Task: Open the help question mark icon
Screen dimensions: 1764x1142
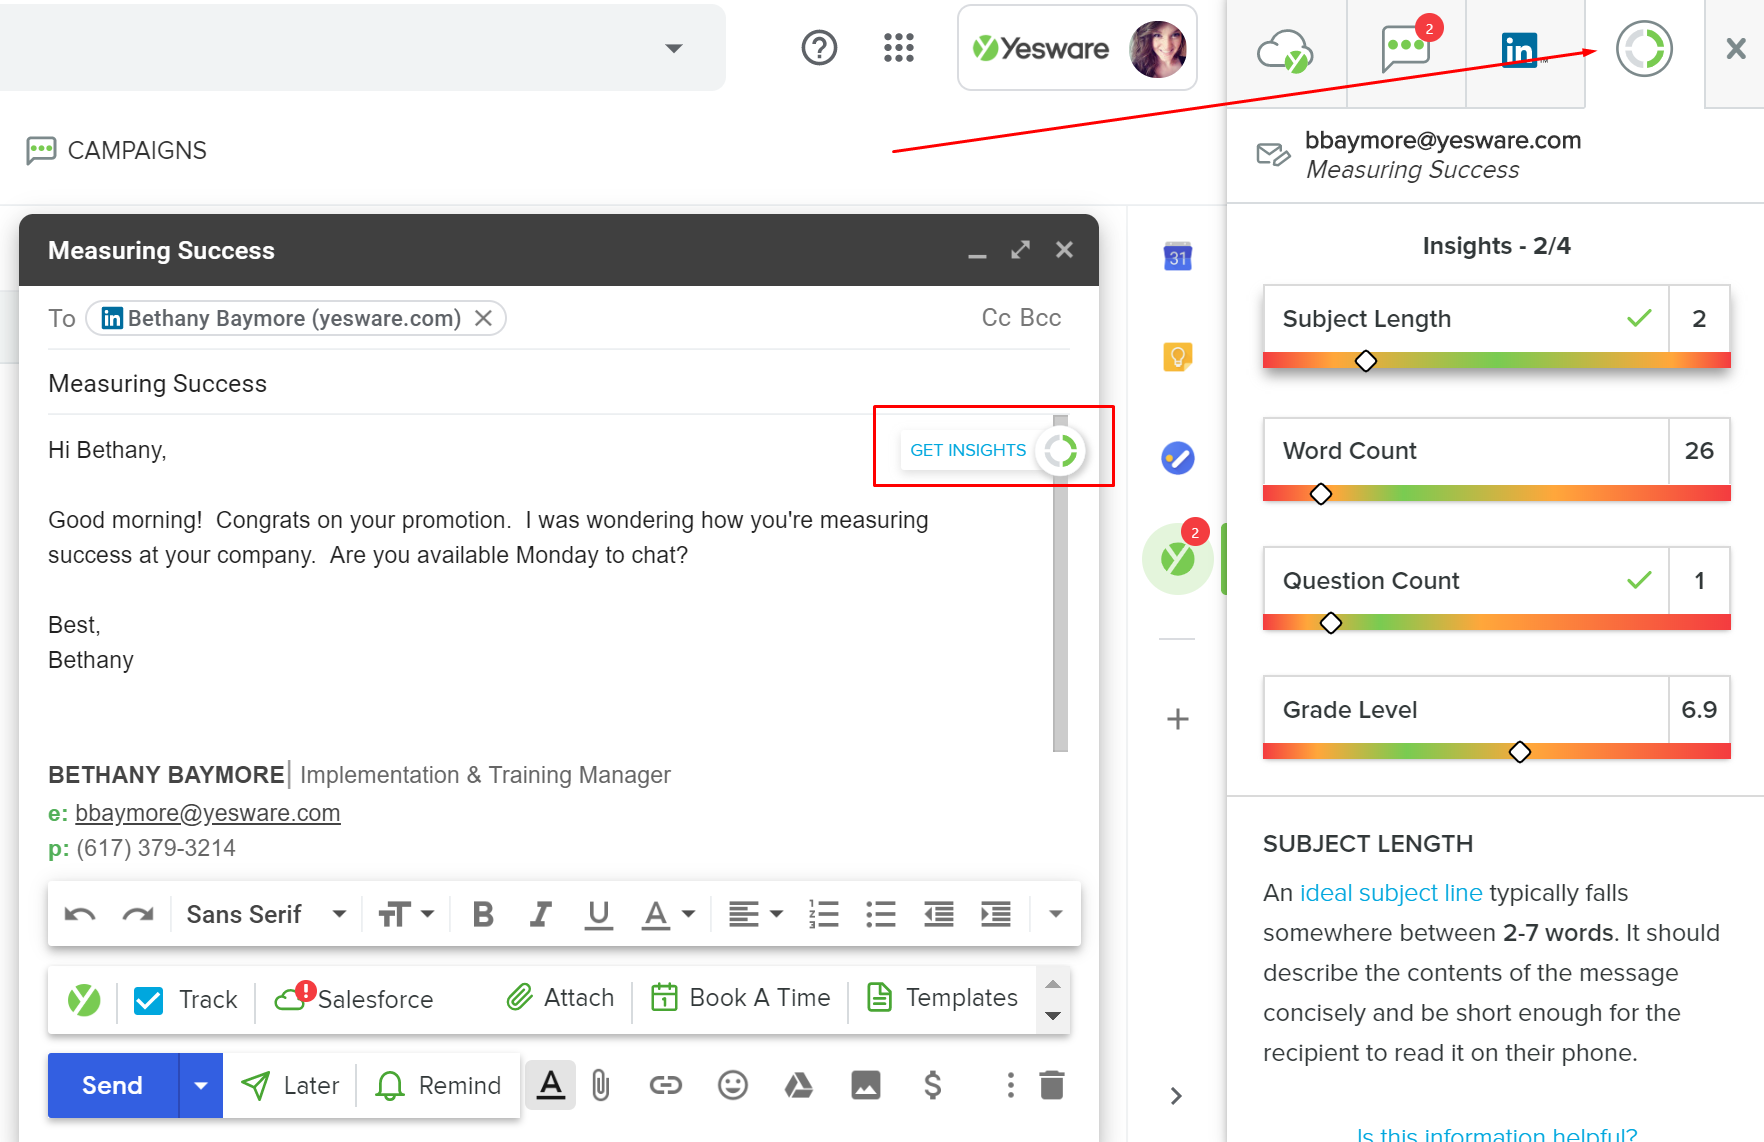Action: pyautogui.click(x=819, y=48)
